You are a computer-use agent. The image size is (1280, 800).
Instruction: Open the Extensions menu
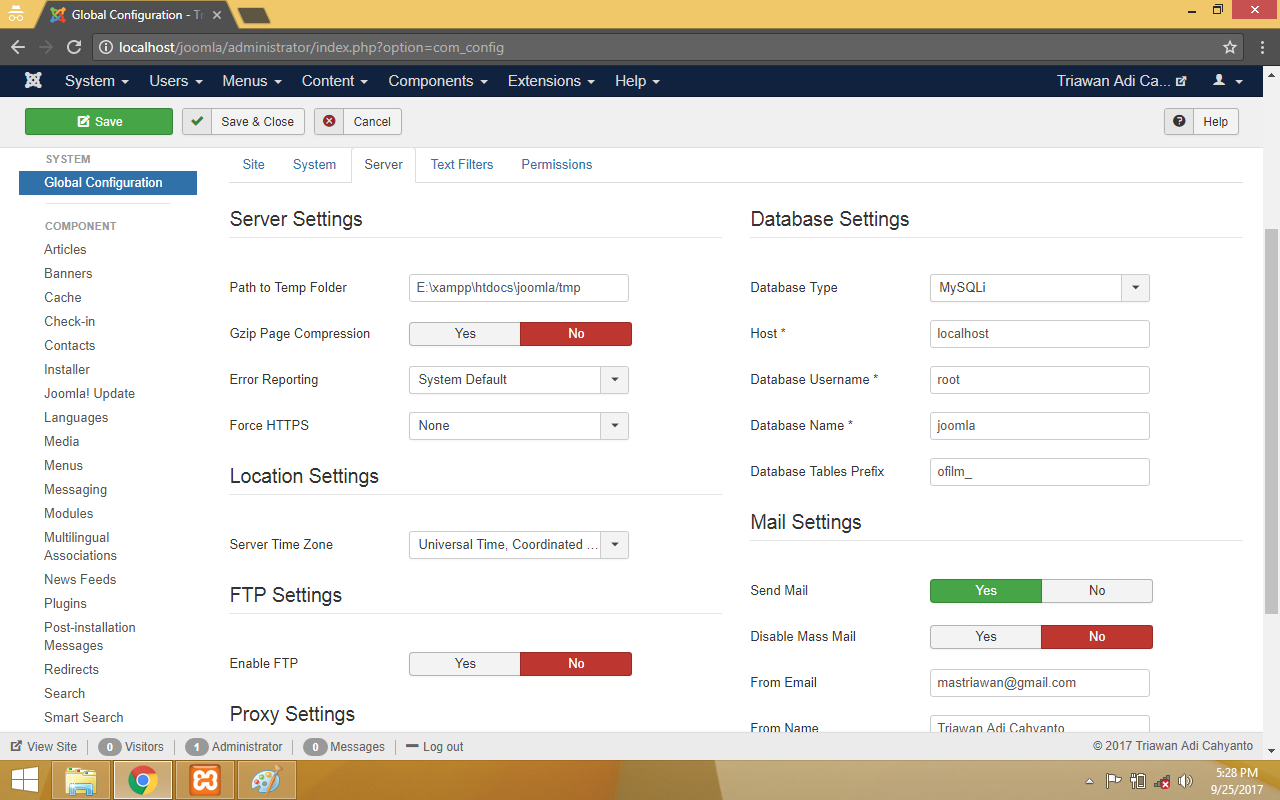(550, 81)
